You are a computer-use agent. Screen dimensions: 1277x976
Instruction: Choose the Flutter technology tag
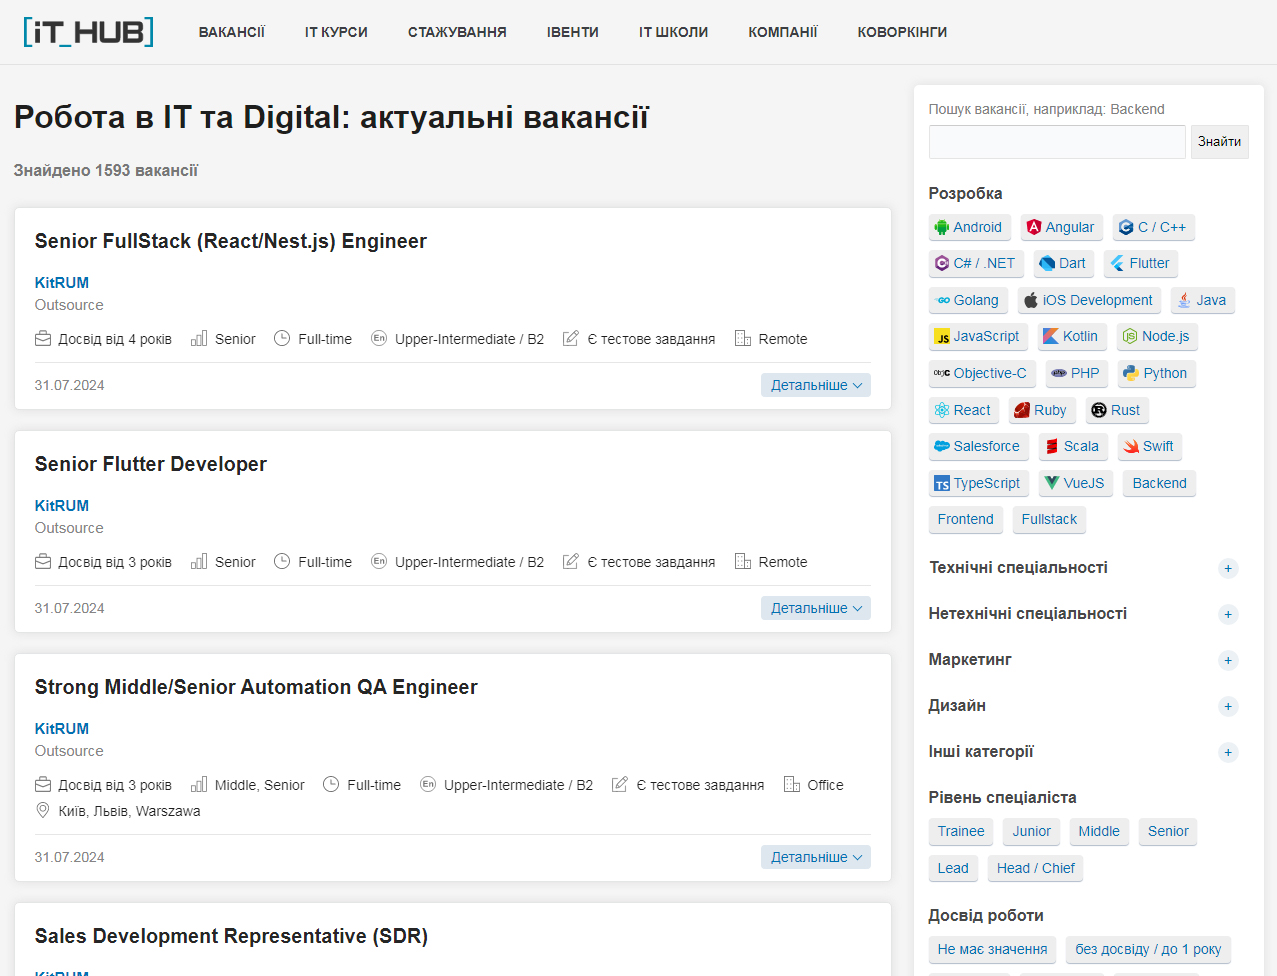point(1140,264)
